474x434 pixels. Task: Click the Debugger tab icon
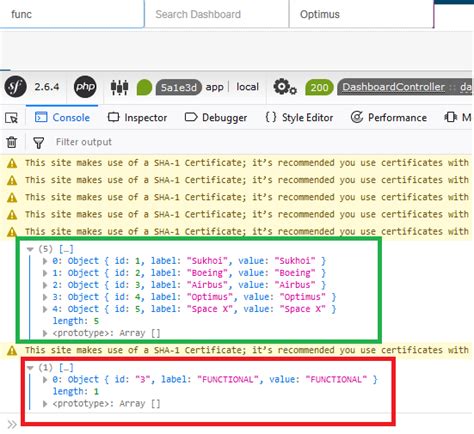coord(191,117)
